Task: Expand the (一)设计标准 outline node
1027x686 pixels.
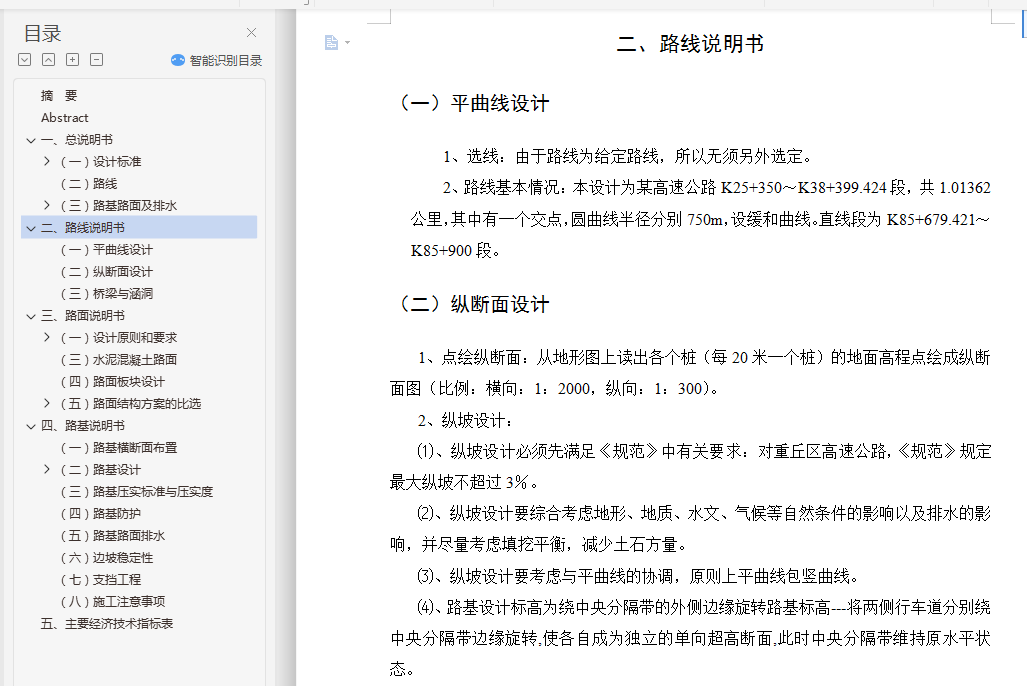Action: point(47,161)
